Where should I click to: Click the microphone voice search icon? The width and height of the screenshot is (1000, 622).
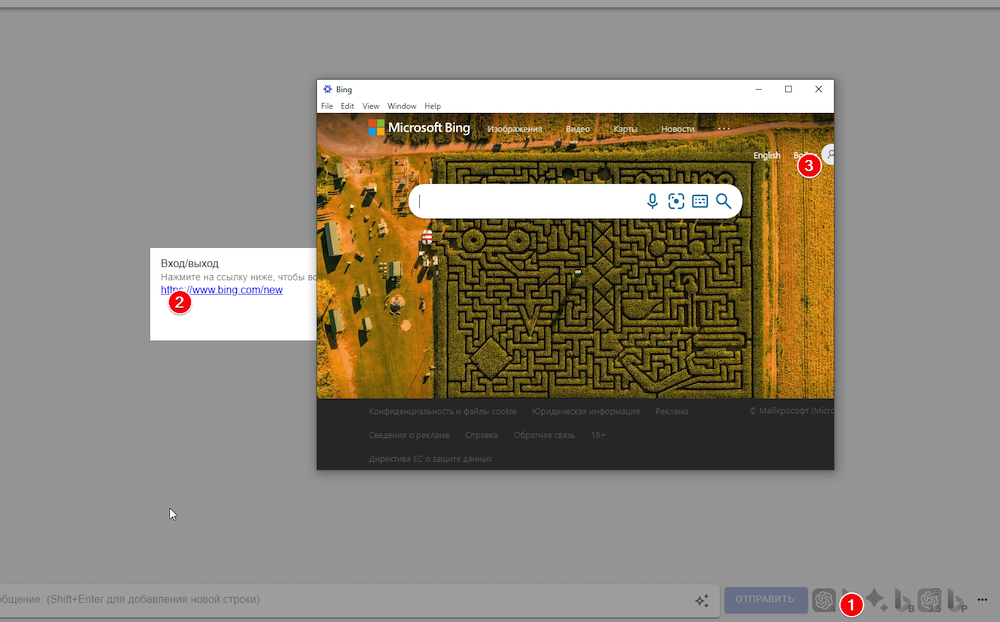652,201
